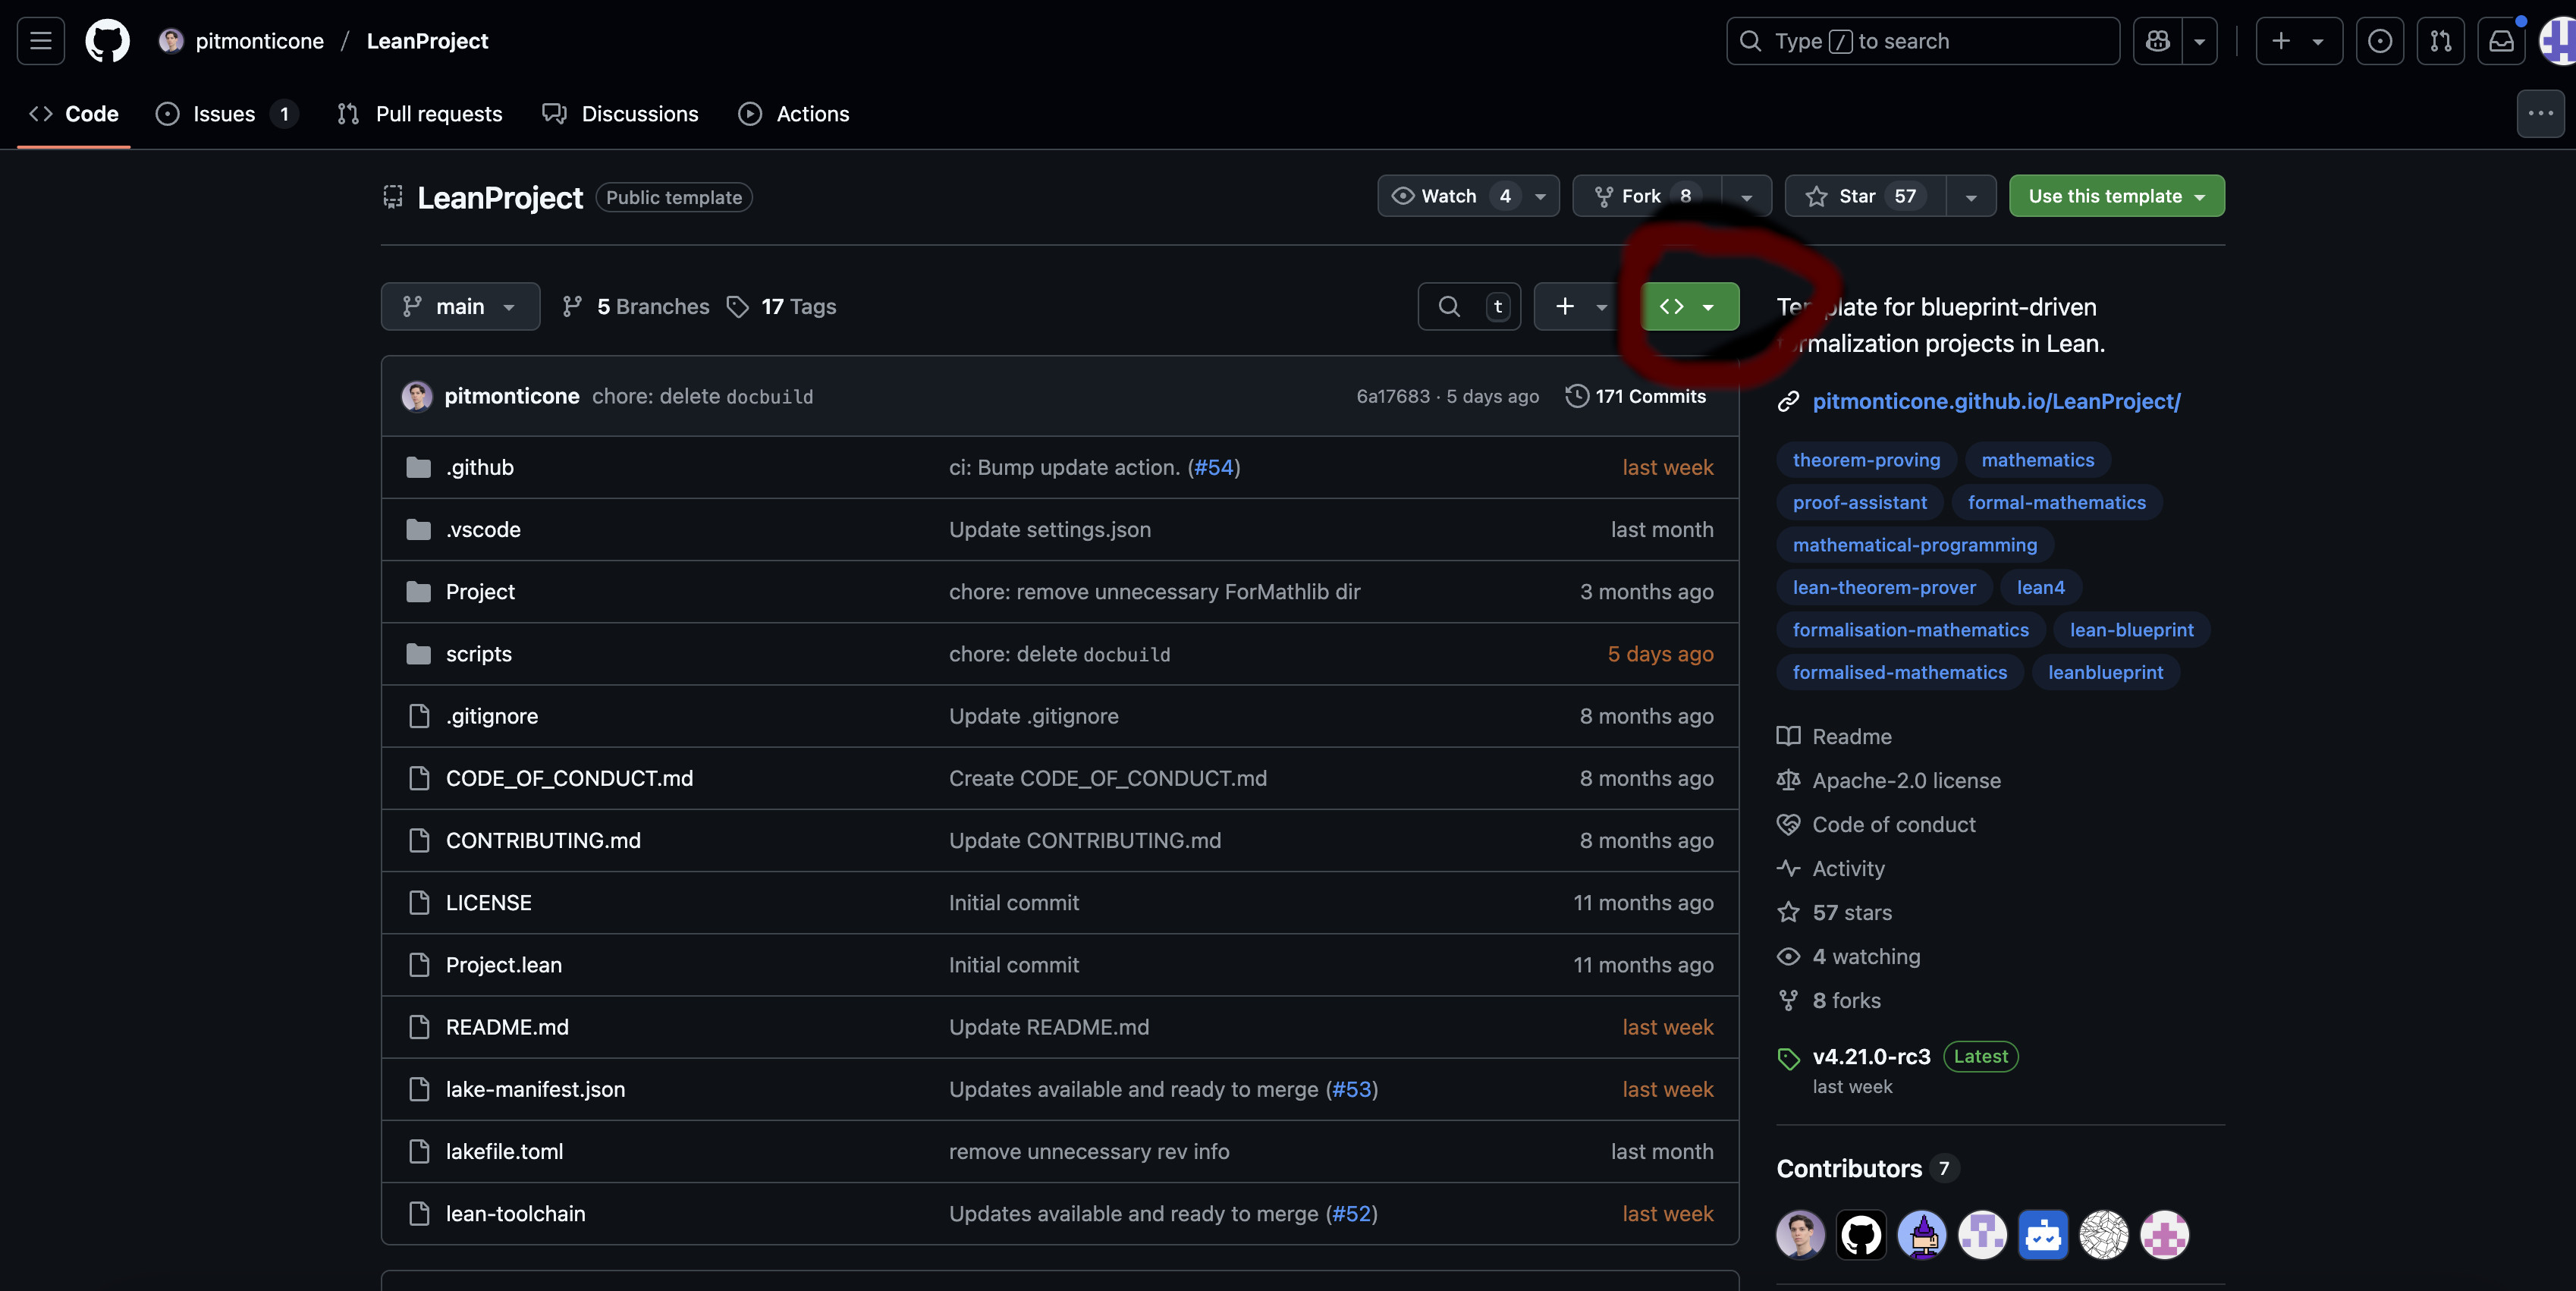Click the Type / to search field
The image size is (2576, 1291).
[x=1922, y=41]
